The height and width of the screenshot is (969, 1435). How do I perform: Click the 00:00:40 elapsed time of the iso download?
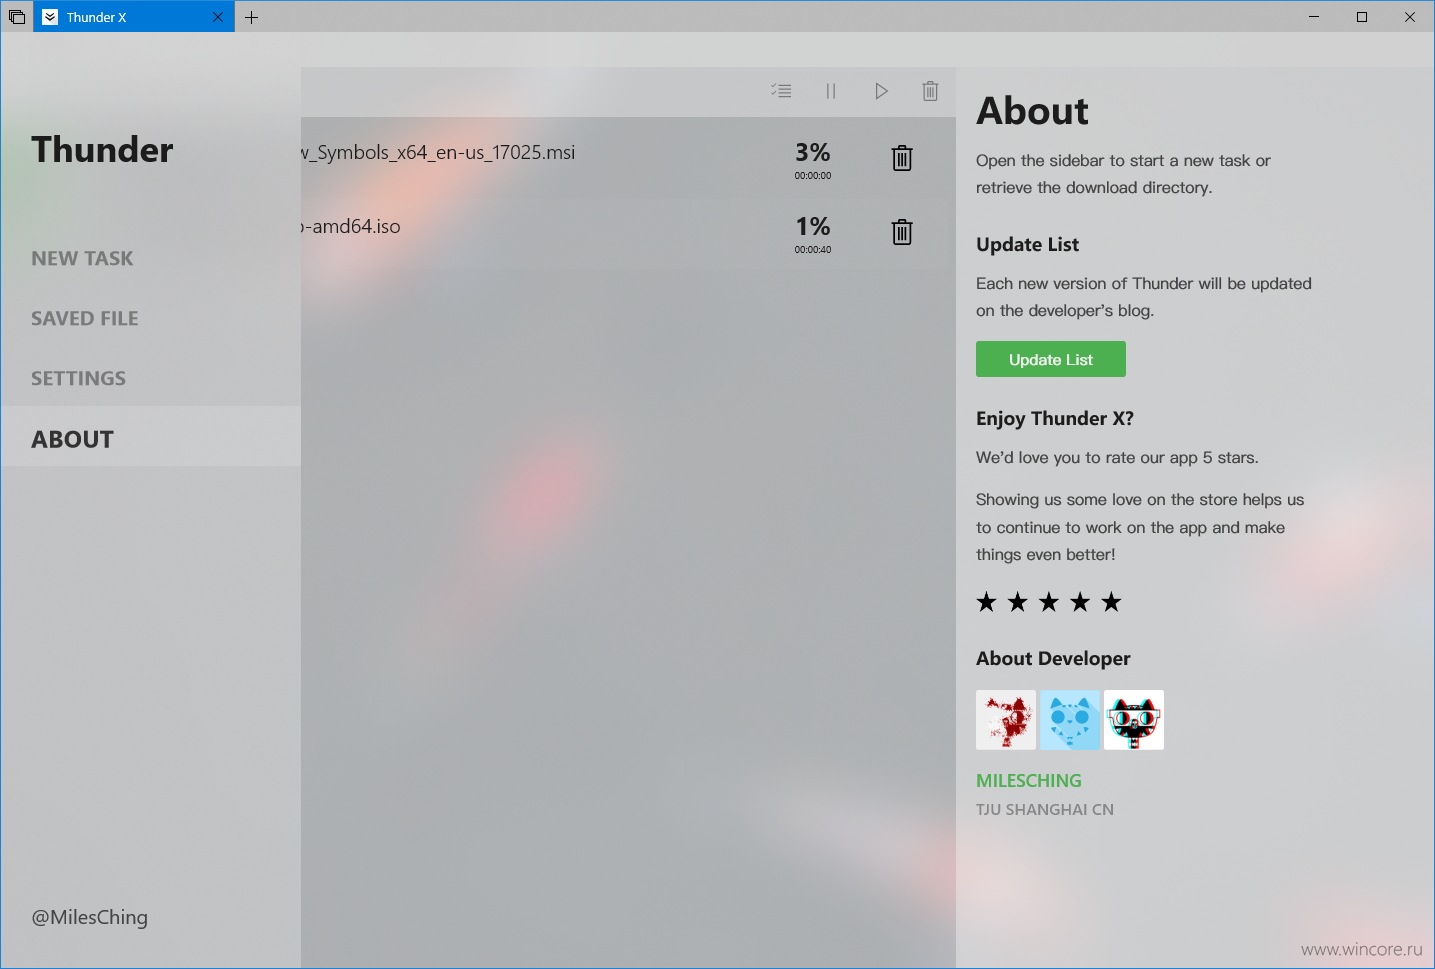pos(813,250)
